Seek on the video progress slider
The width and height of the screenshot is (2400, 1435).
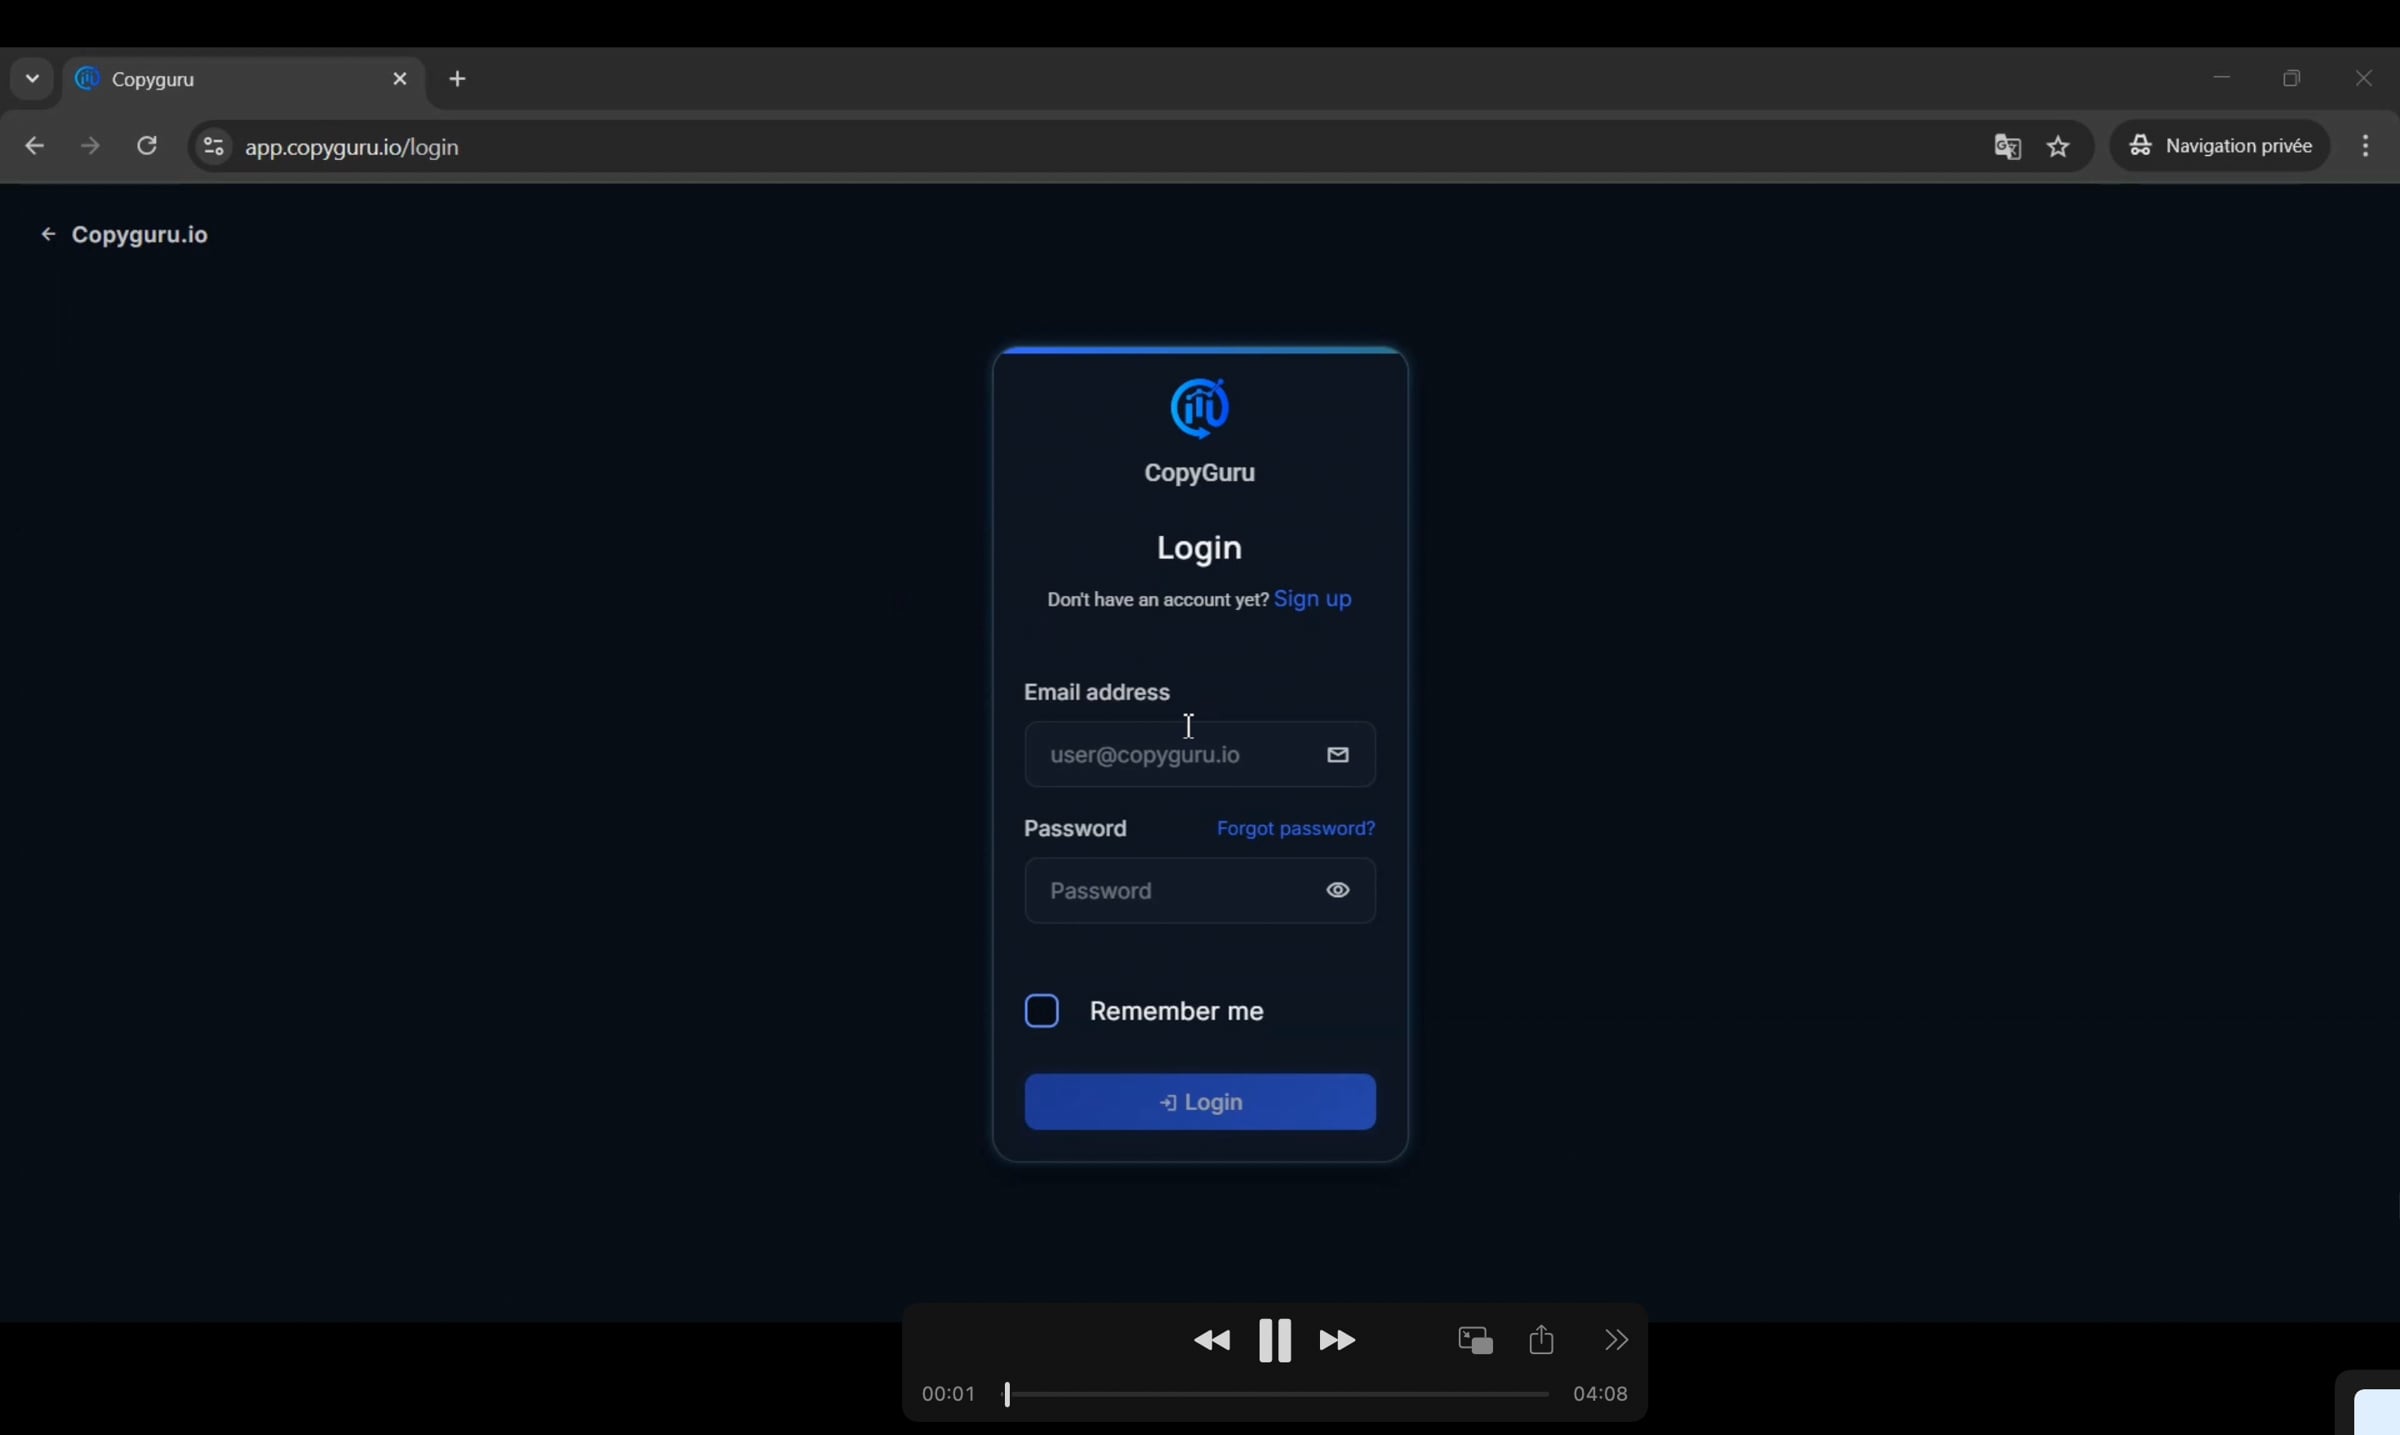[1276, 1394]
